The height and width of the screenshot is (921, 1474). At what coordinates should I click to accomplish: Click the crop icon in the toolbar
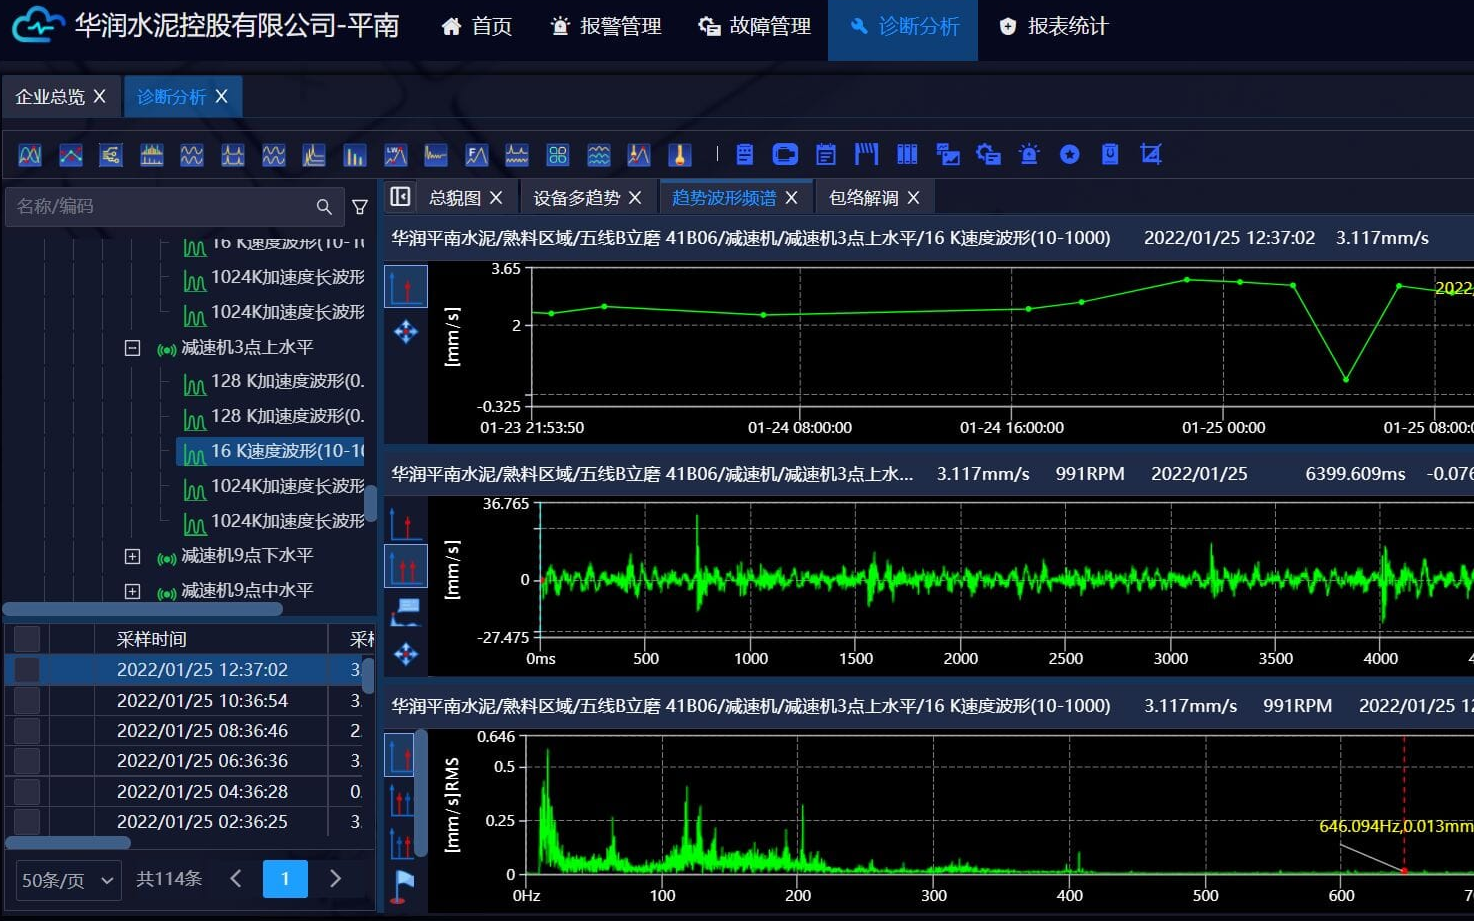click(1151, 154)
